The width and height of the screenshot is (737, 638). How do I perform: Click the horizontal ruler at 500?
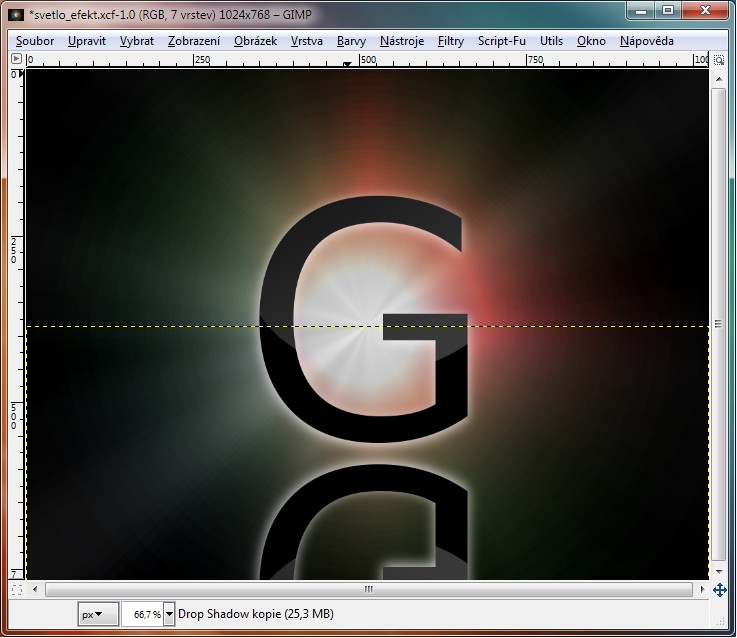pyautogui.click(x=368, y=60)
